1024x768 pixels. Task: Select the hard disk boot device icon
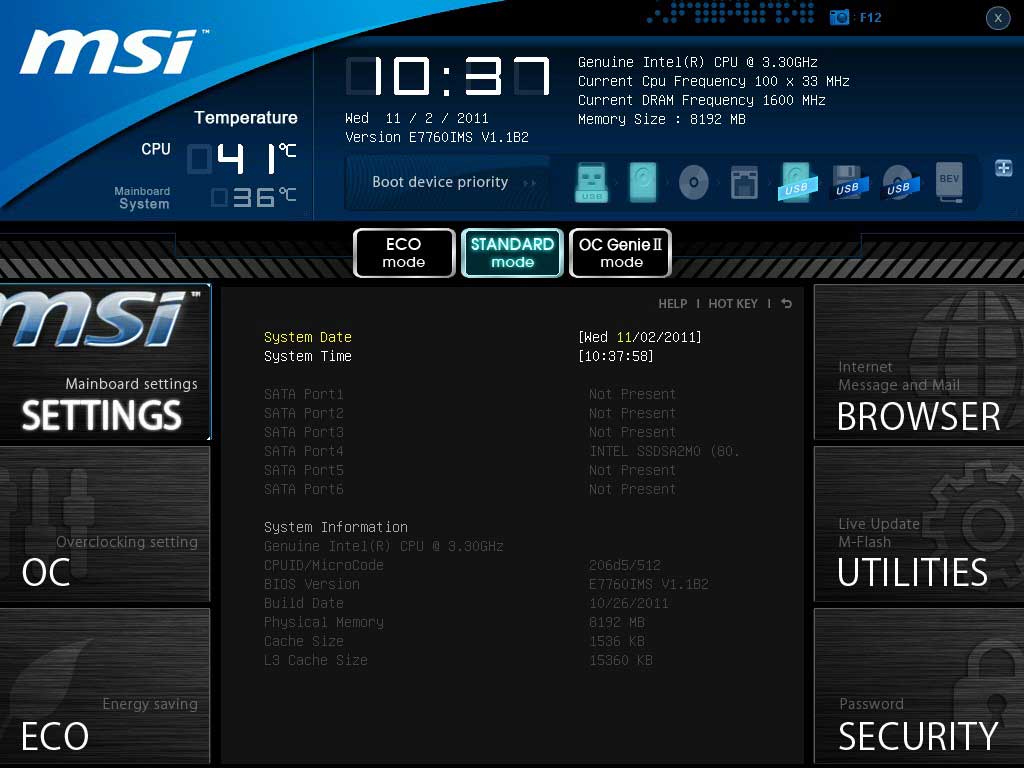(x=643, y=182)
